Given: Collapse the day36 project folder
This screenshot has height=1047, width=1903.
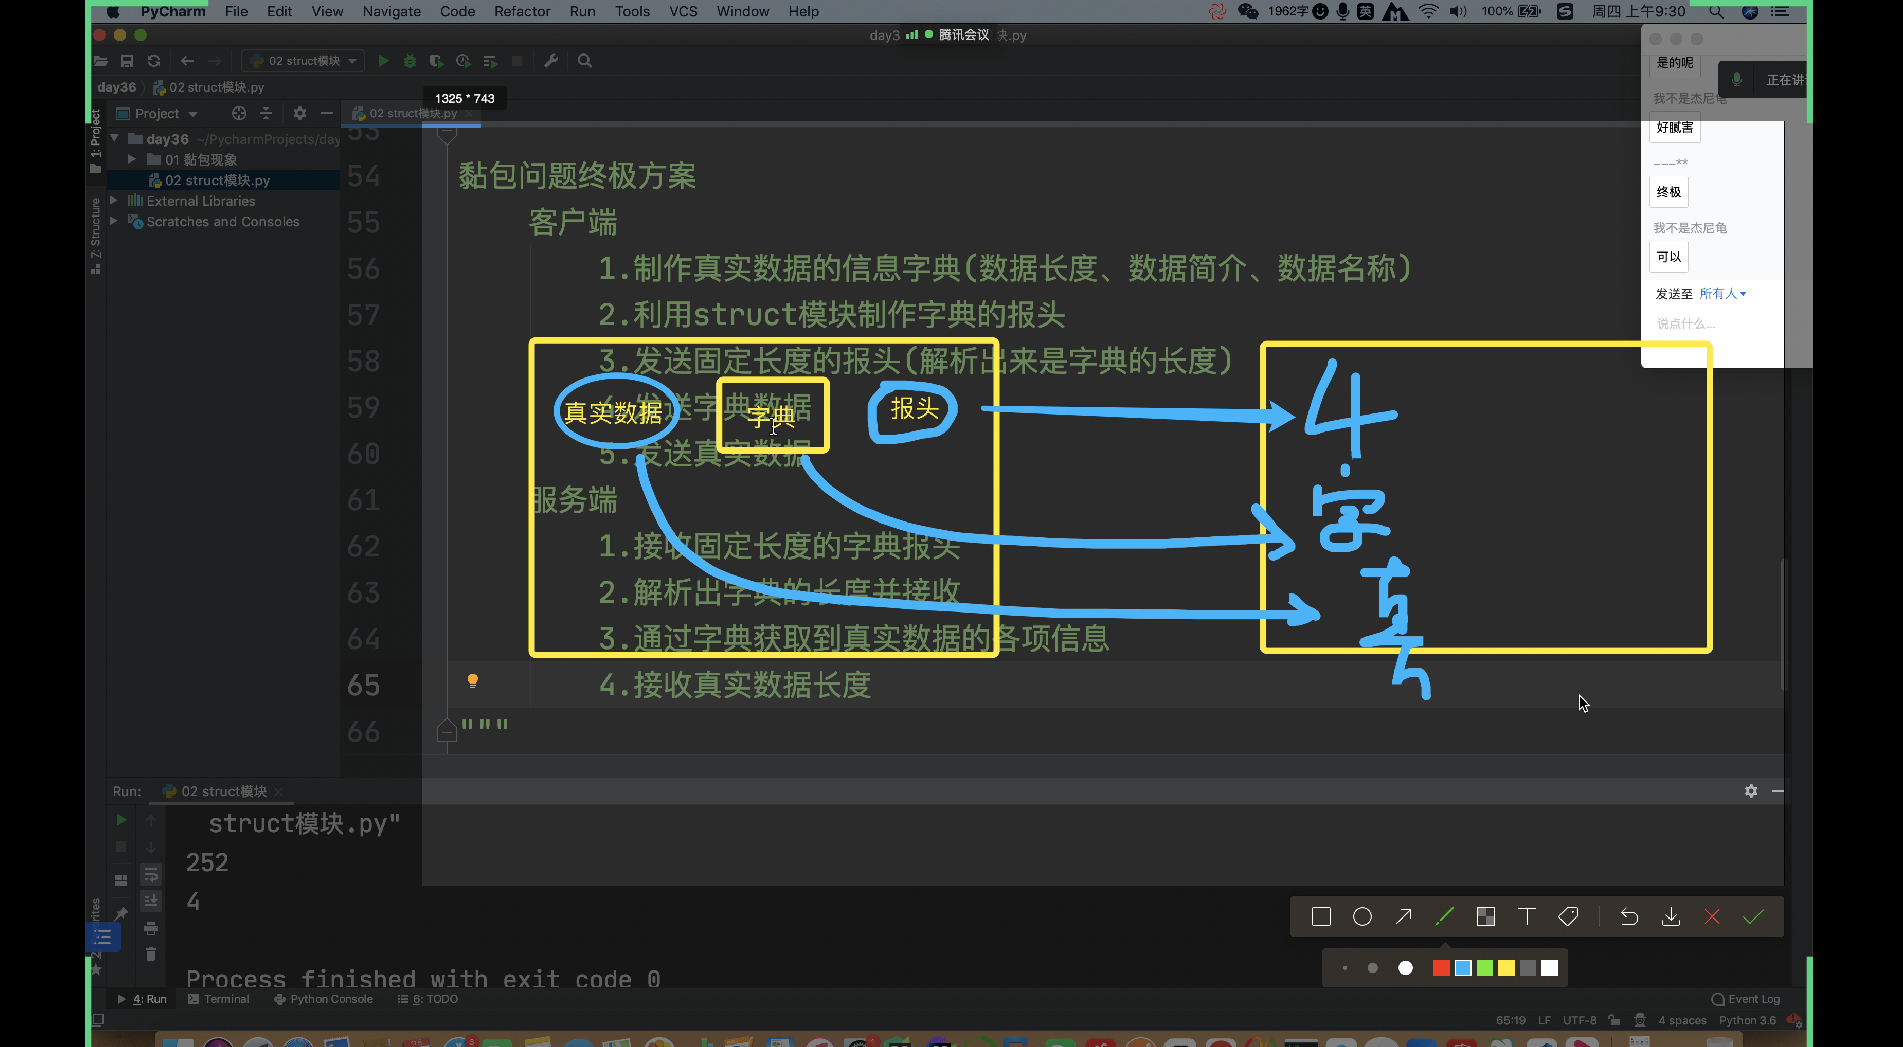Looking at the screenshot, I should 114,138.
